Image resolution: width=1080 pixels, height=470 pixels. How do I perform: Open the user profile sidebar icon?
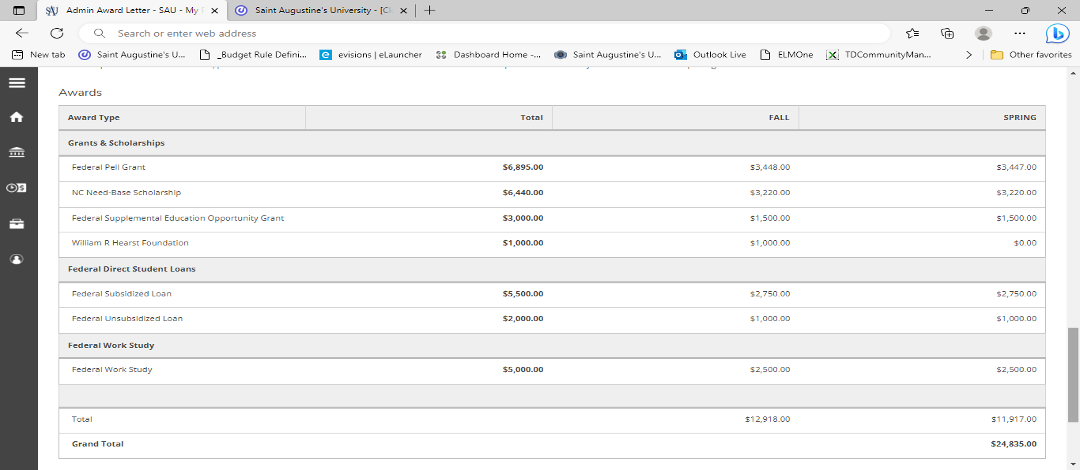16,259
